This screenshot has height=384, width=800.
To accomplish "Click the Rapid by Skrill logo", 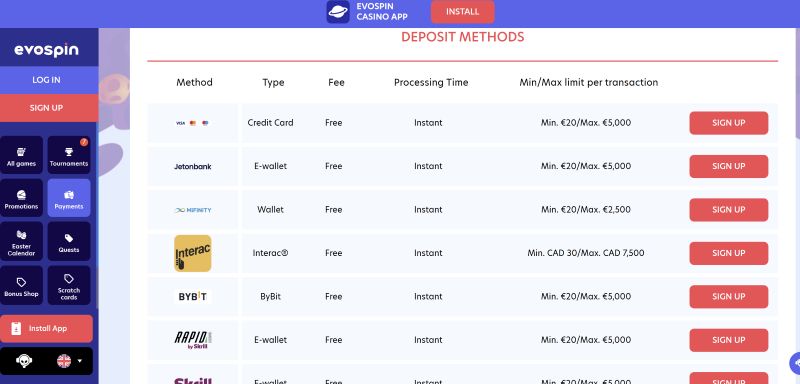I will pos(192,340).
